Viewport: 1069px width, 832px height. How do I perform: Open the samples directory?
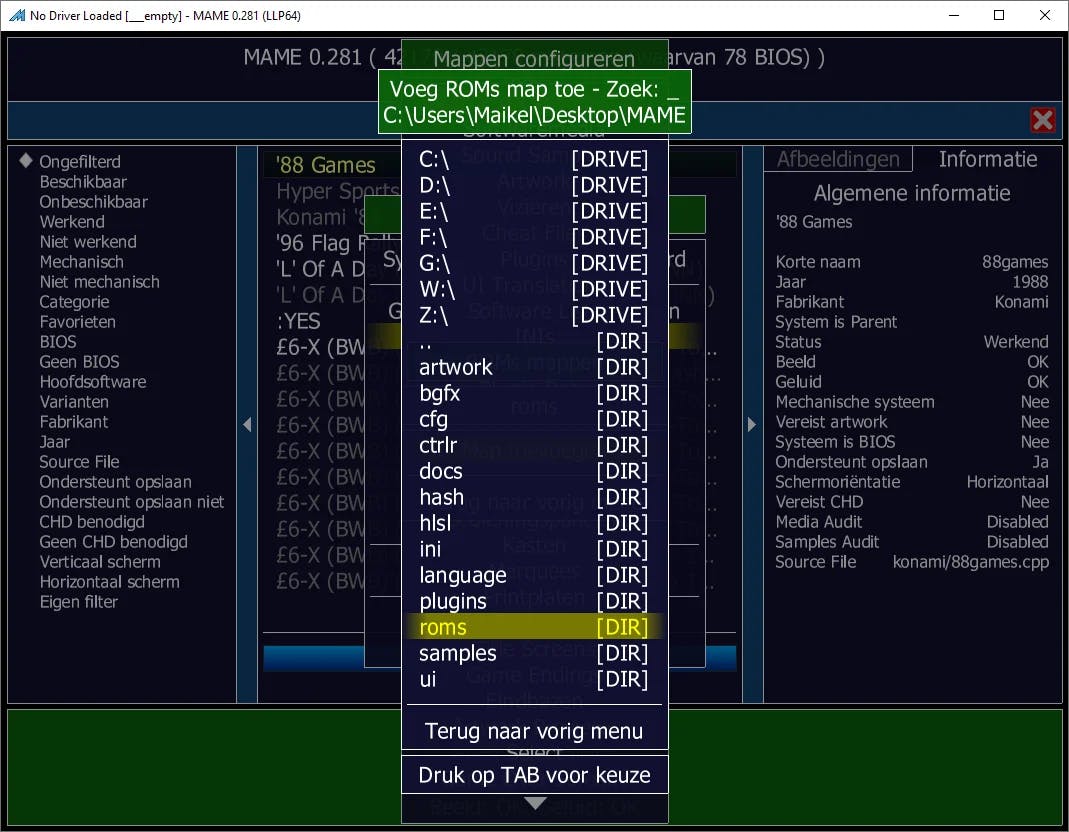click(x=534, y=653)
